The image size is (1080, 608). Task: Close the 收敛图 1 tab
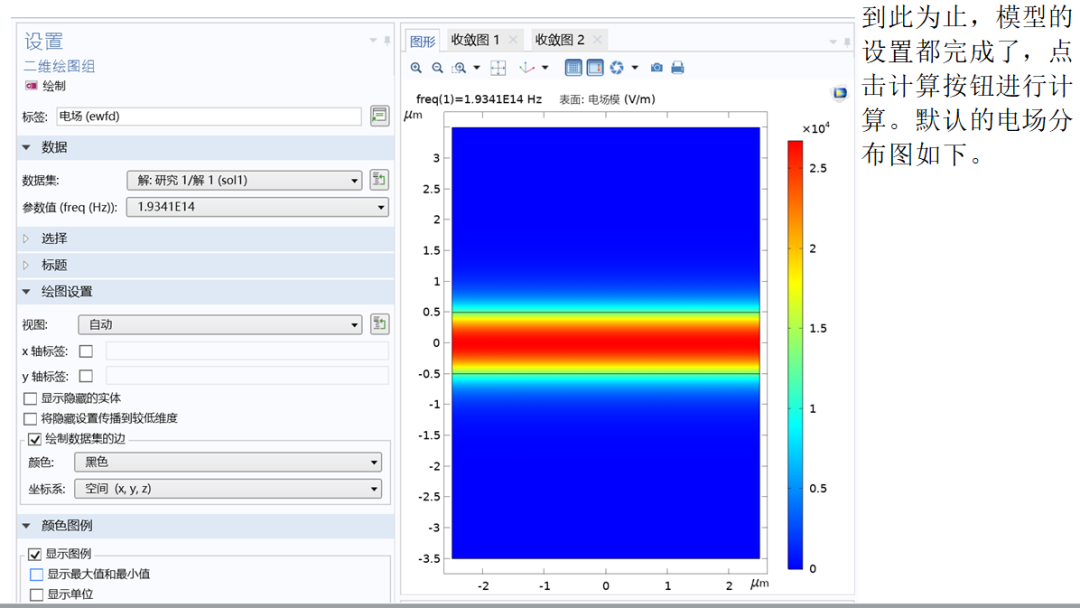513,40
